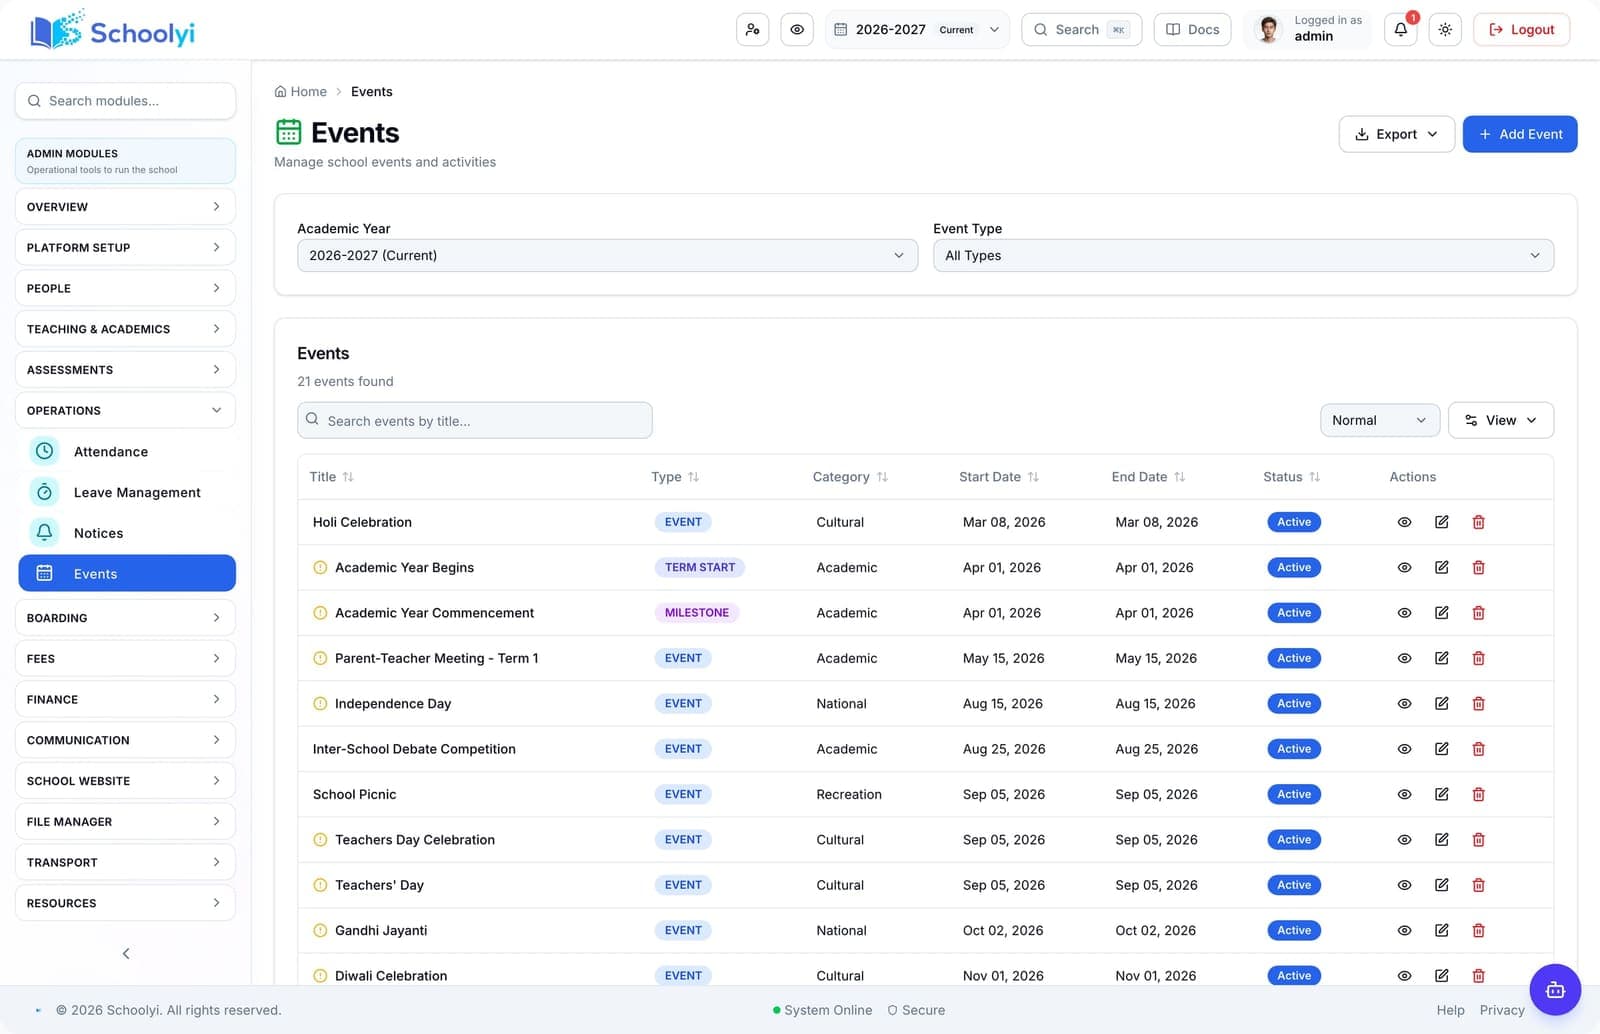
Task: View the School Picnic event details
Action: coord(1404,794)
